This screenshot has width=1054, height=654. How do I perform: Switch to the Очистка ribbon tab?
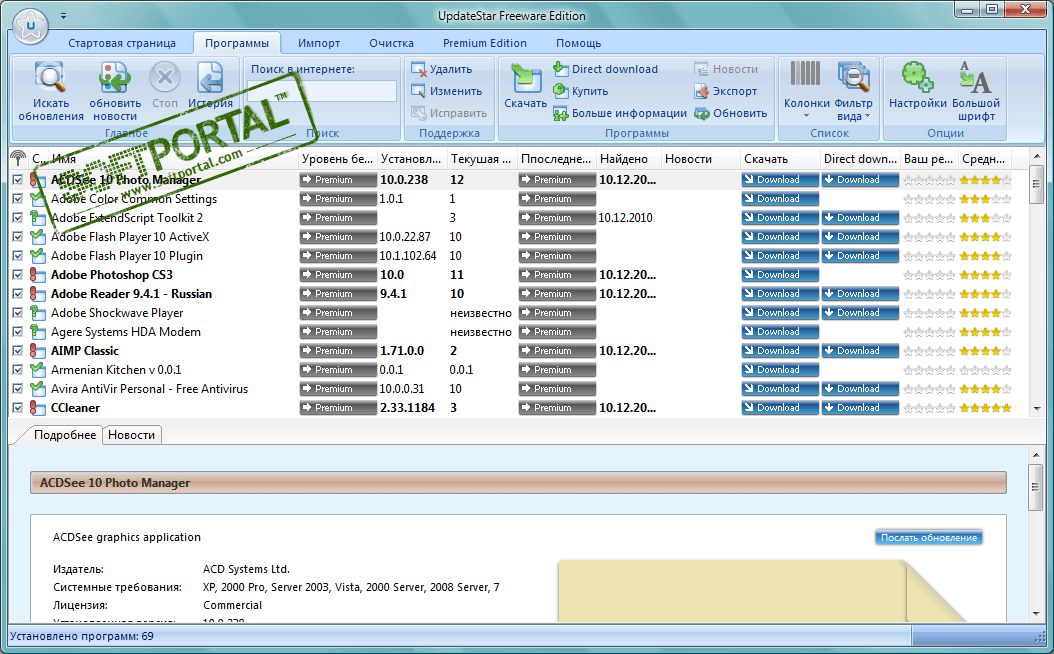click(391, 43)
